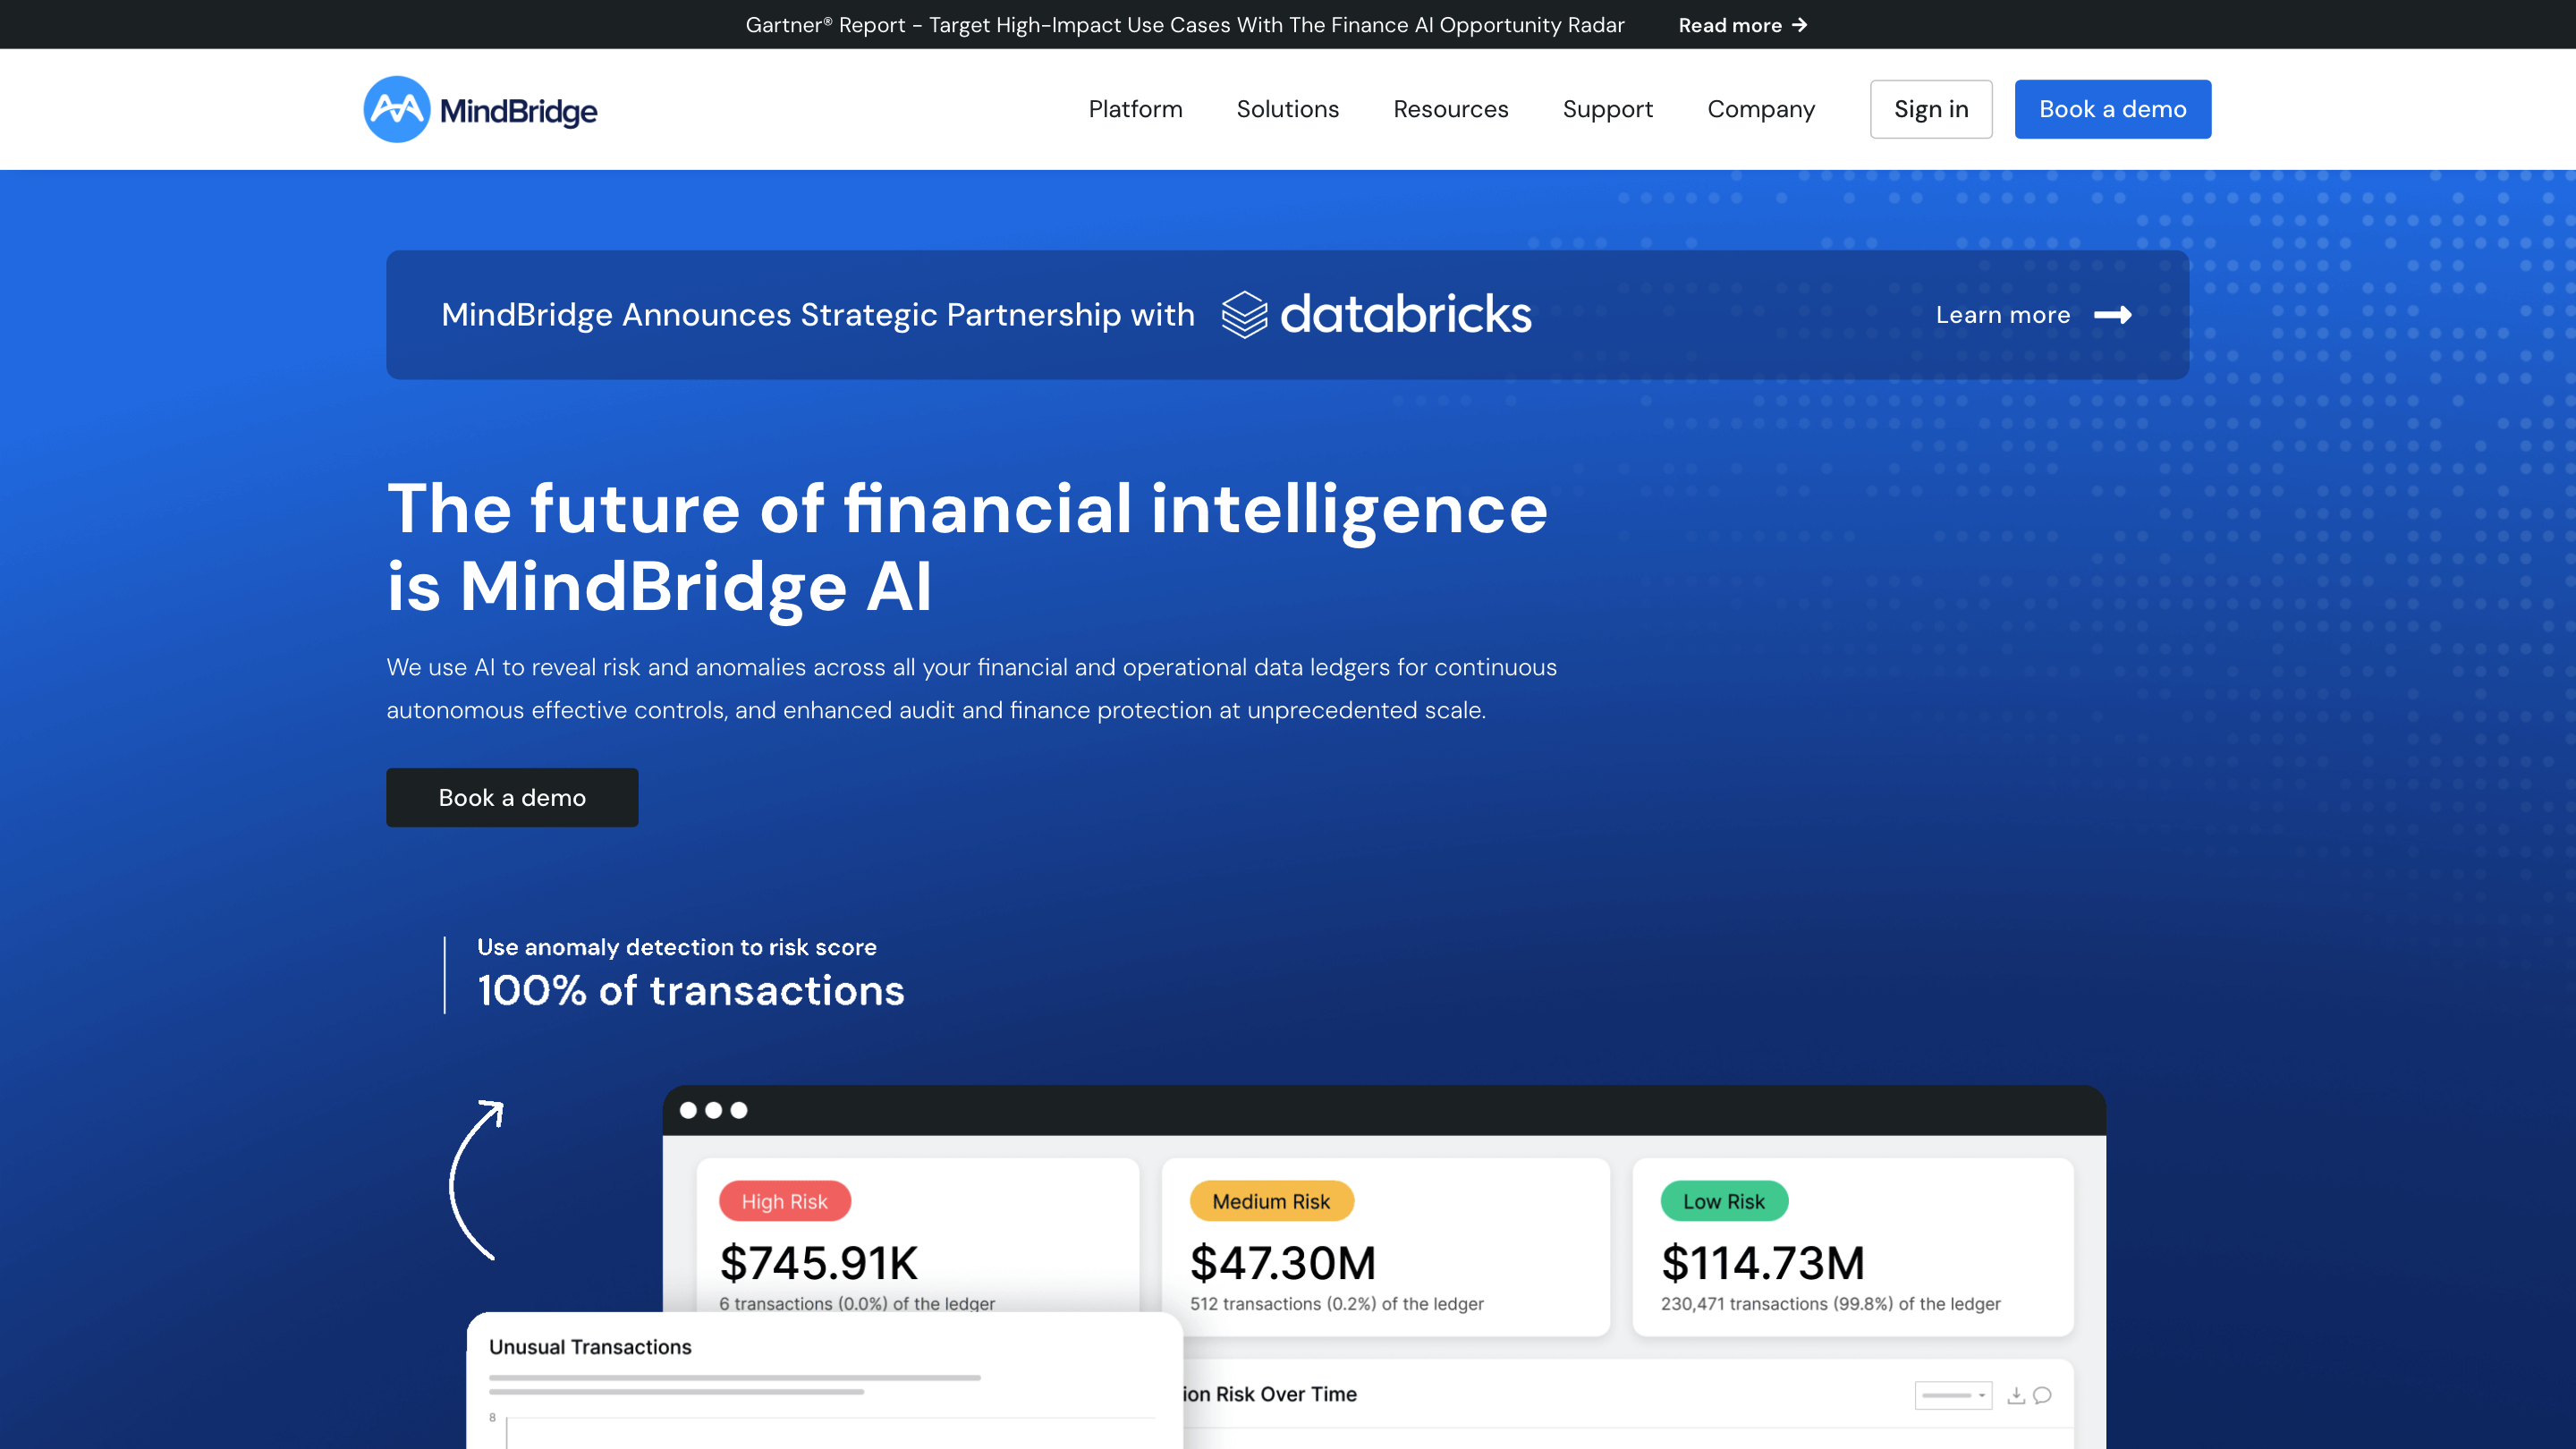Click the hero Book a demo button
Viewport: 2576px width, 1449px height.
click(x=512, y=797)
